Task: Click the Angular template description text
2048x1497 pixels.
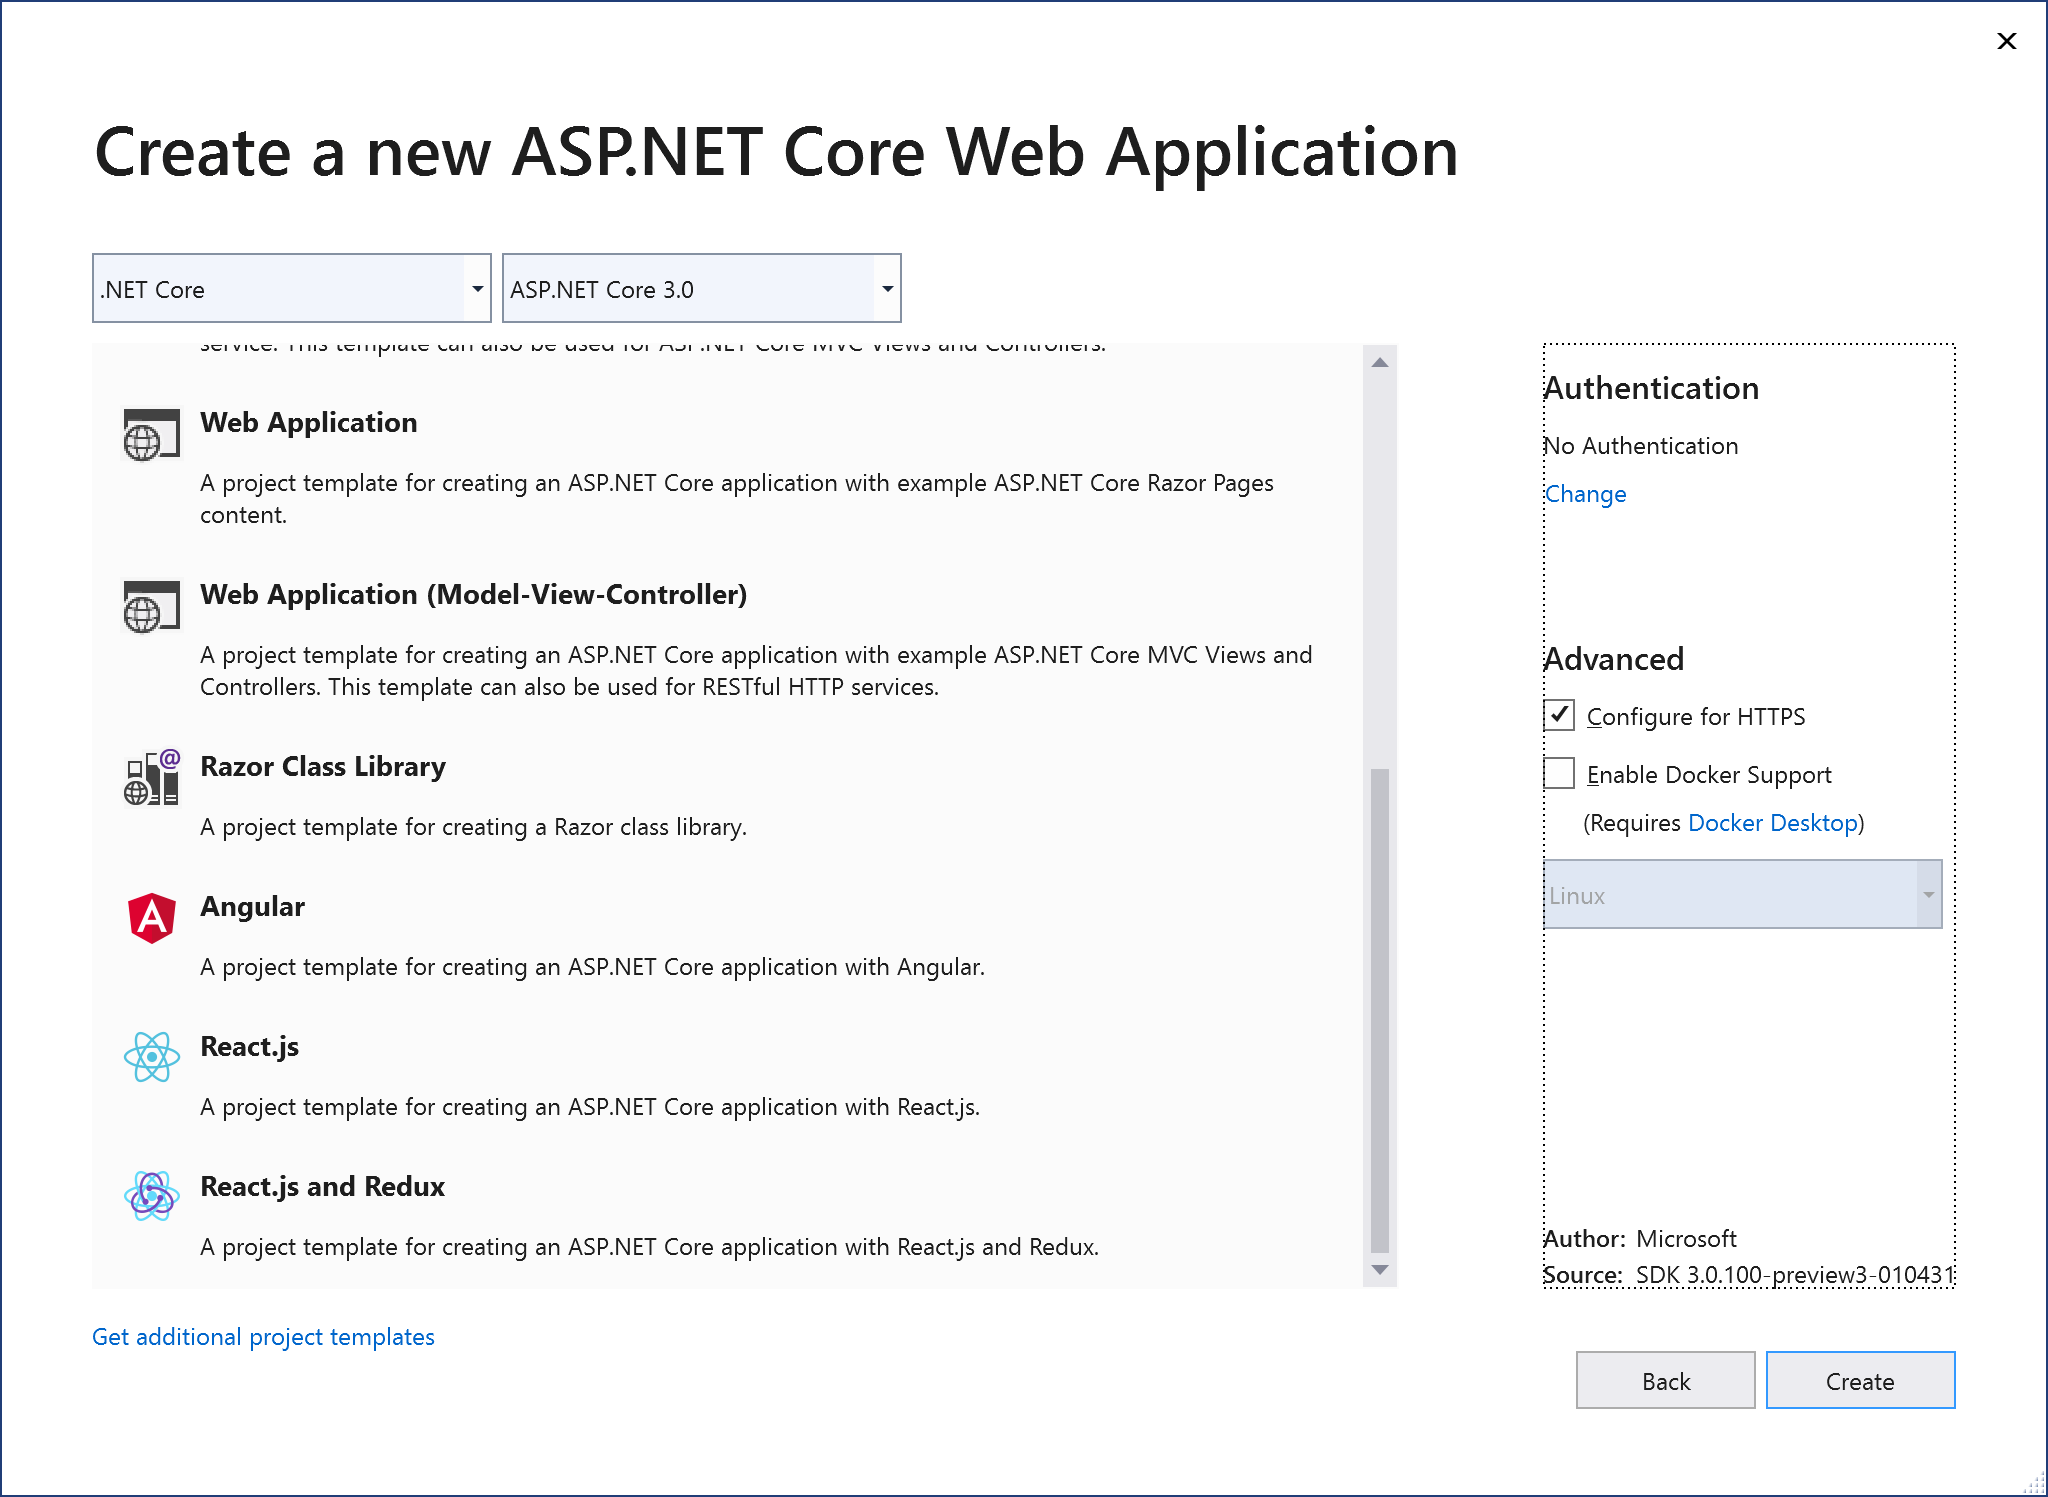Action: tap(593, 967)
